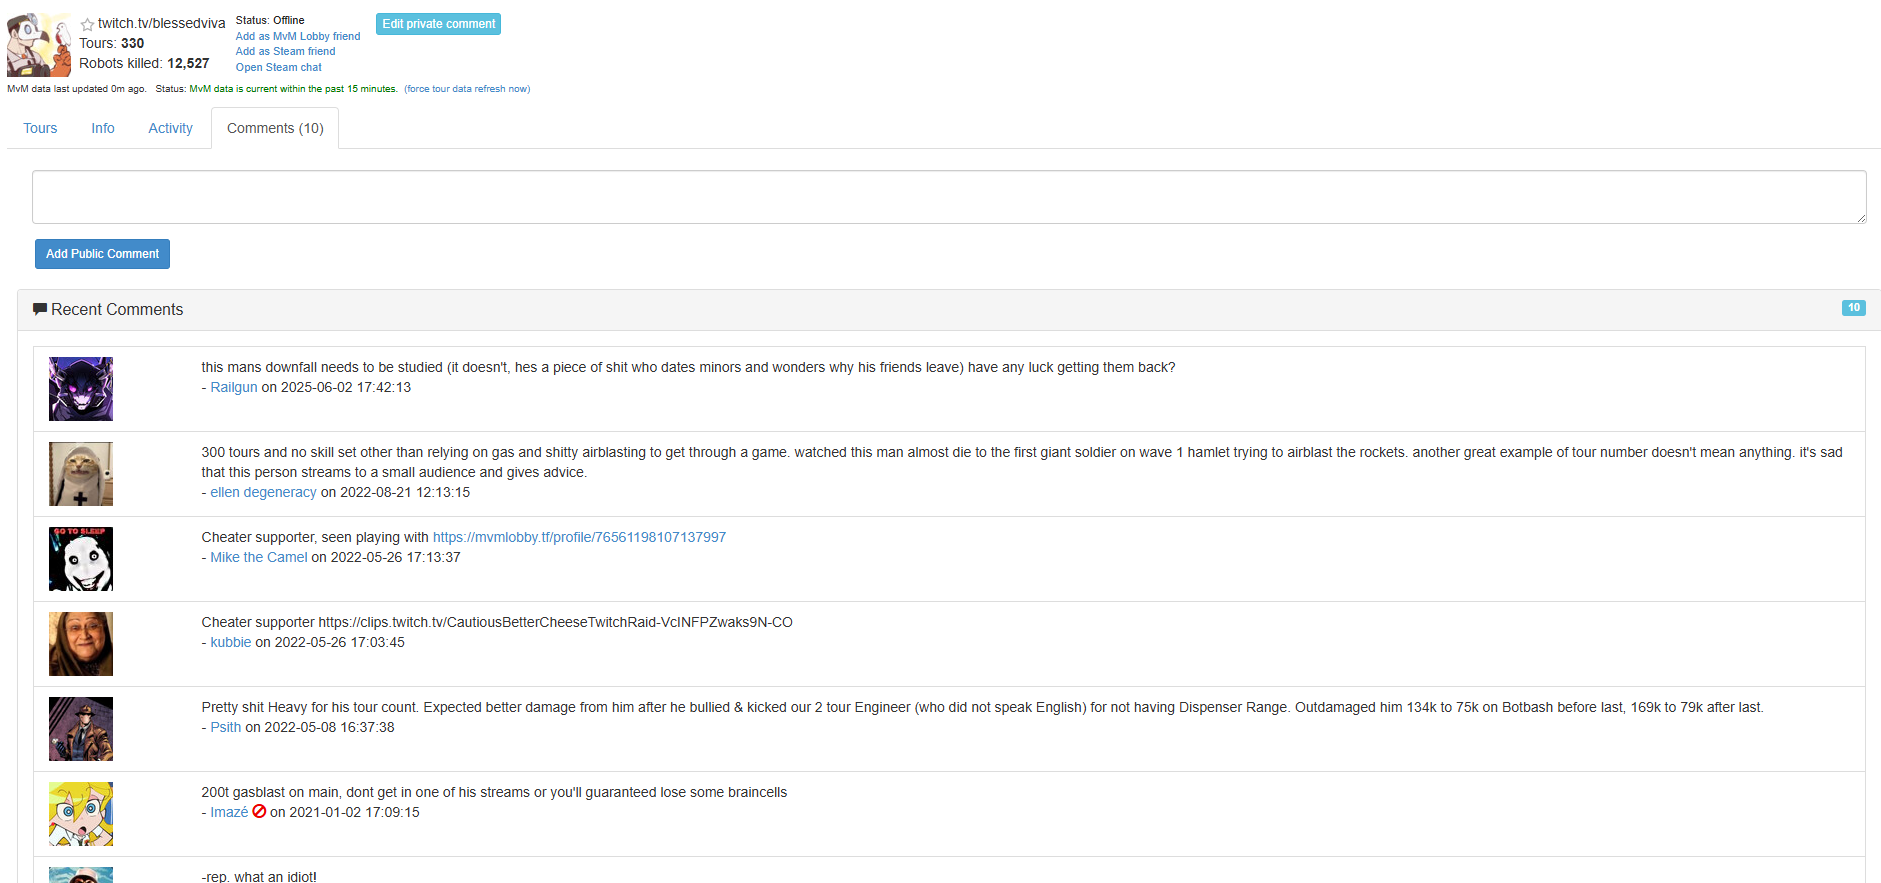Image resolution: width=1881 pixels, height=883 pixels.
Task: Click Add as Steam friend link
Action: 286,51
